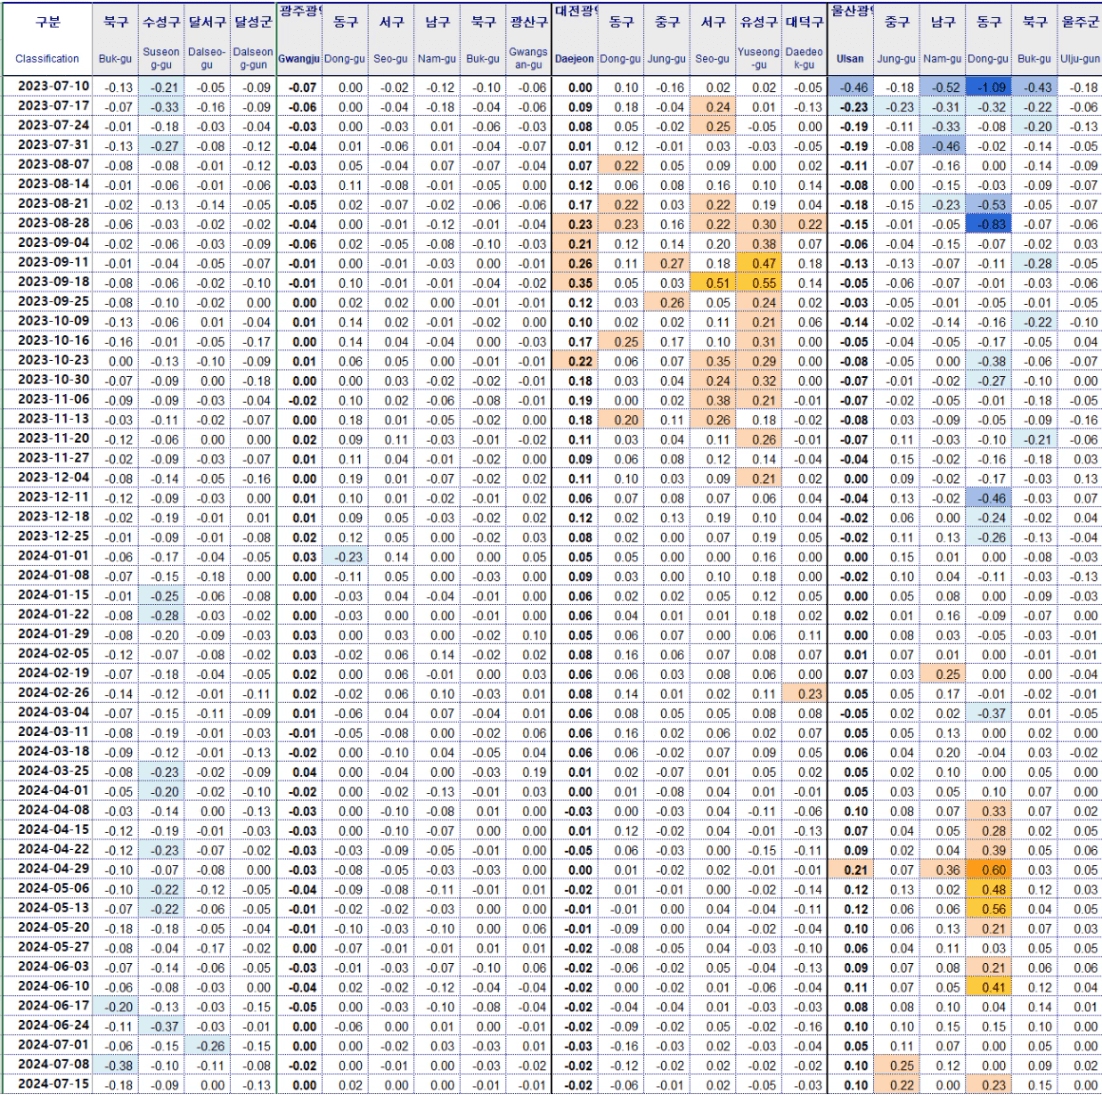Viewport: 1102px width, 1095px height.
Task: Click the Gwangsan-gu column header
Action: pyautogui.click(x=528, y=39)
